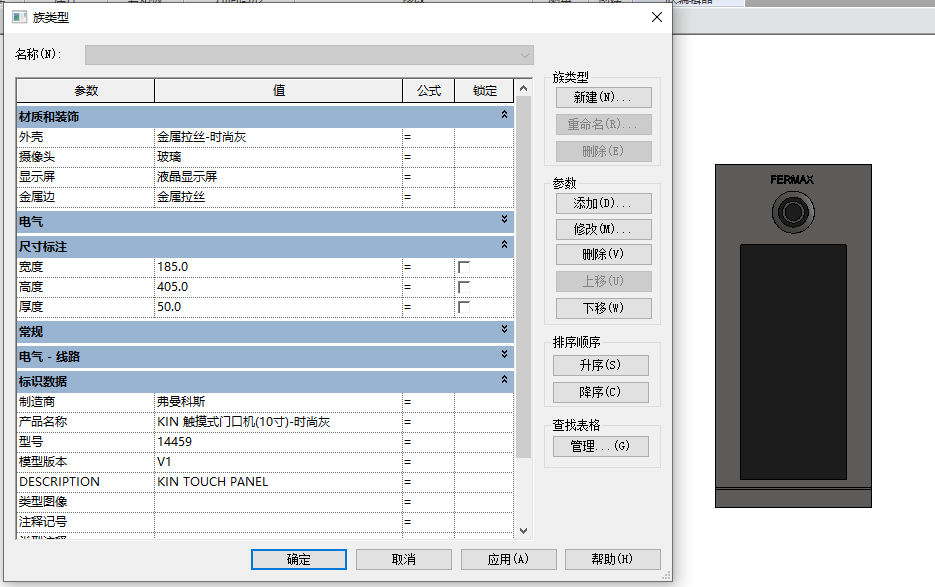Toggle lock checkbox for 高度
Image resolution: width=935 pixels, height=587 pixels.
(463, 287)
